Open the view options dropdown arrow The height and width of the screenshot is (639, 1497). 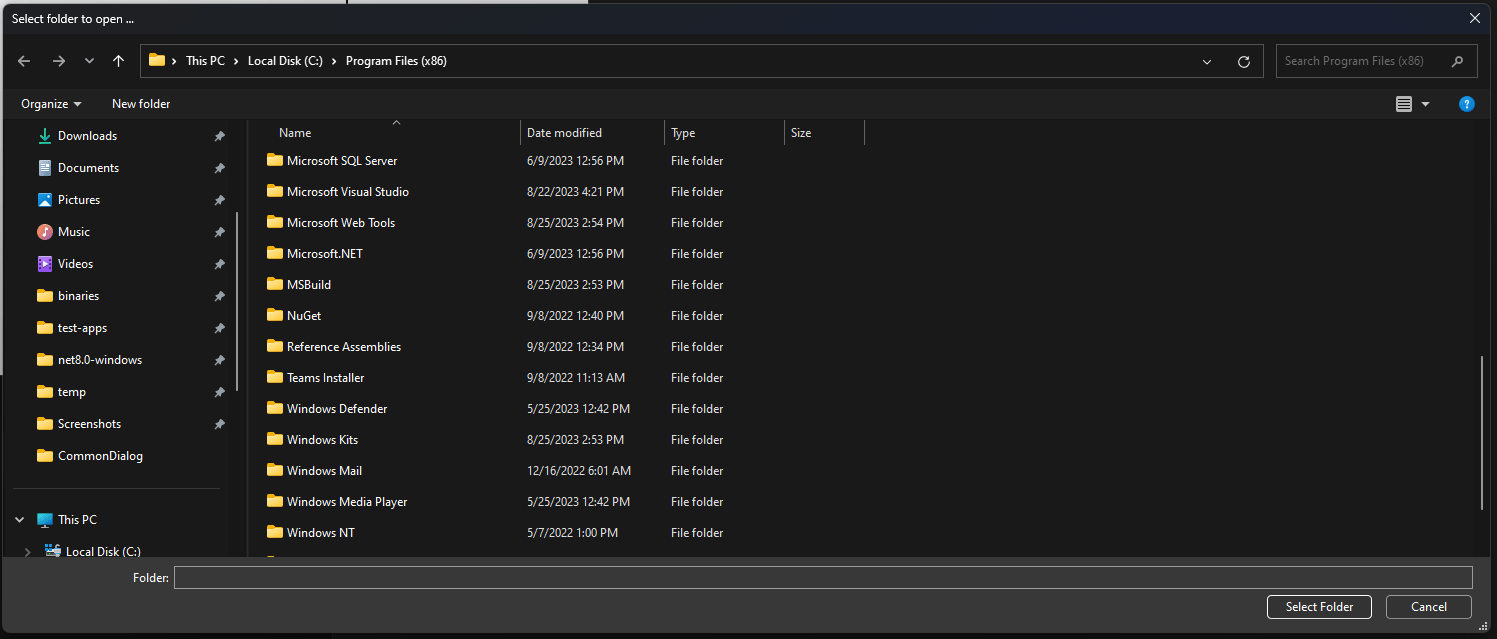(x=1425, y=104)
